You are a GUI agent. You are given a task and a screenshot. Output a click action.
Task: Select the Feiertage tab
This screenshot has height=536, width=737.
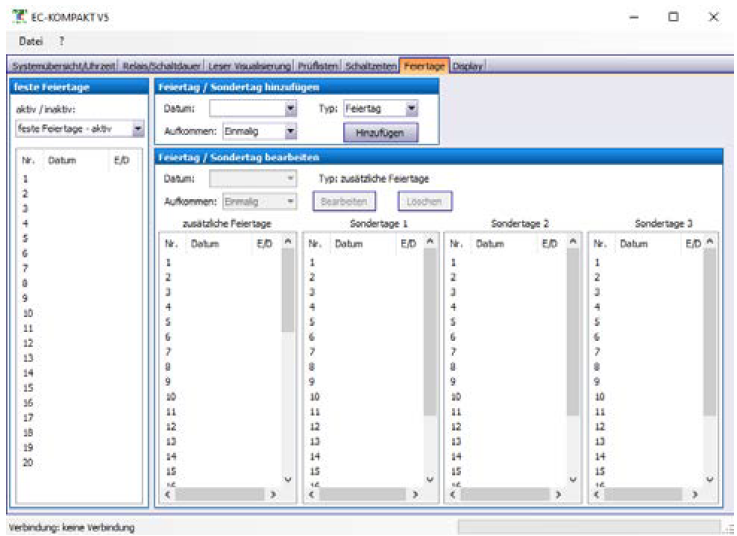pyautogui.click(x=424, y=66)
